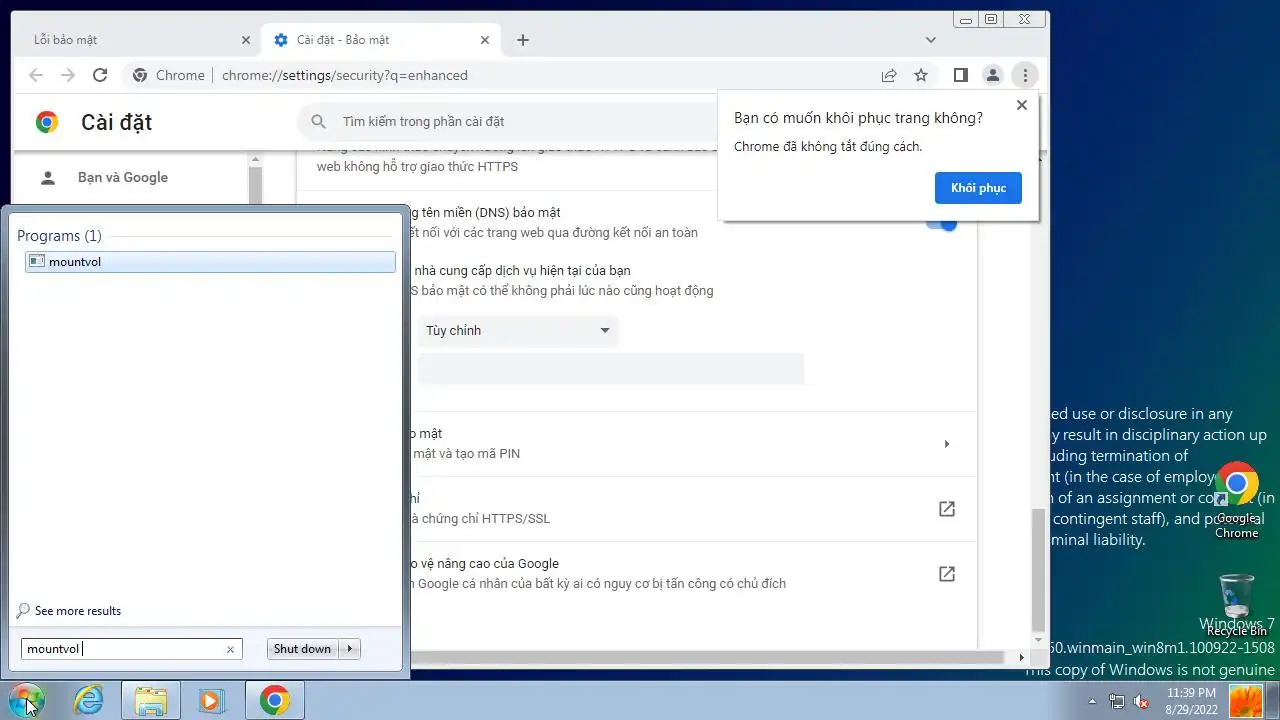Dismiss the restore pages popup
Viewport: 1280px width, 720px height.
pyautogui.click(x=1021, y=105)
